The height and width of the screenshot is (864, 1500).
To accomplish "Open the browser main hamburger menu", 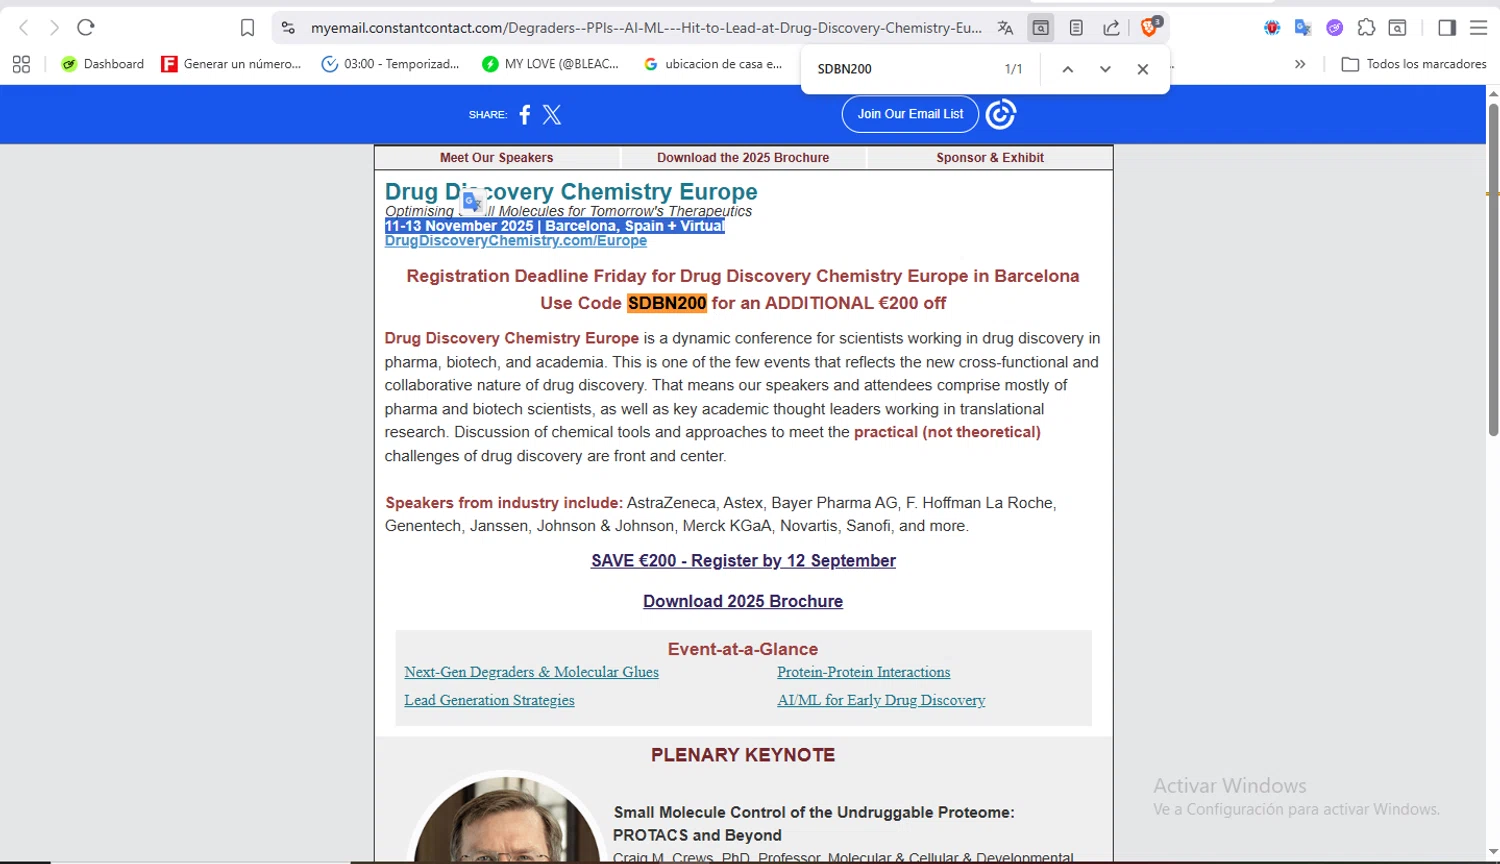I will pos(1478,28).
